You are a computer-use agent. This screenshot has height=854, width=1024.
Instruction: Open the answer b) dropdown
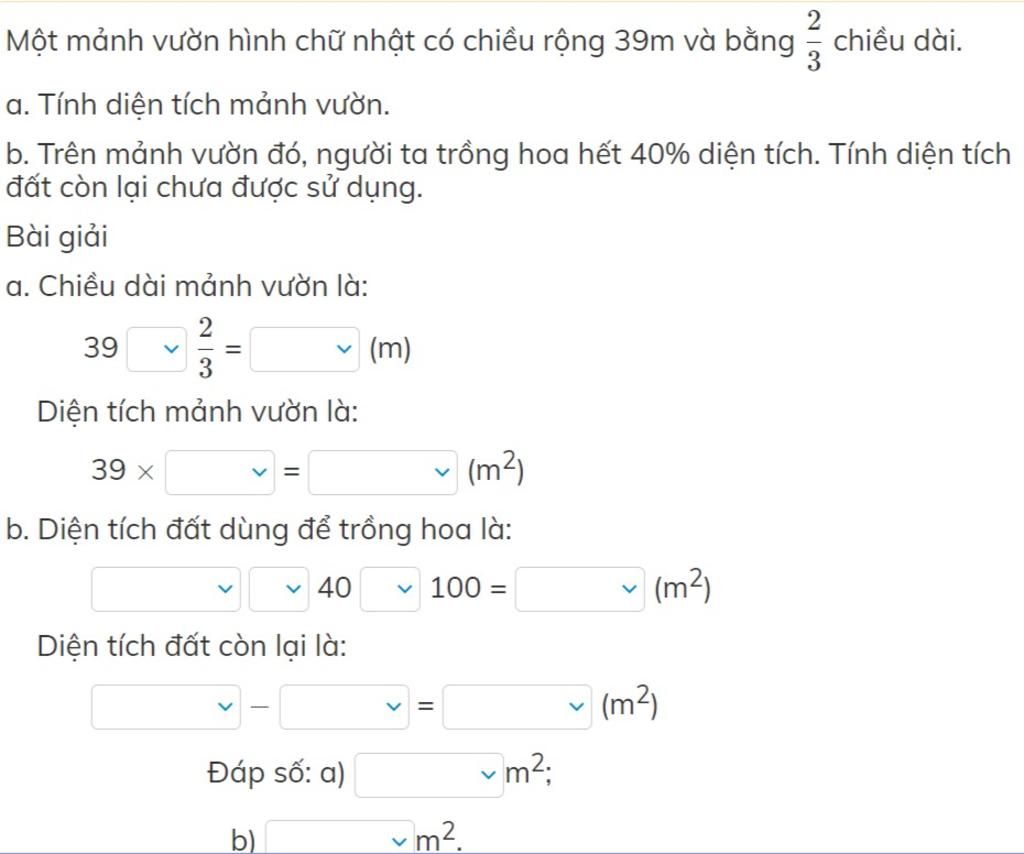pyautogui.click(x=340, y=838)
